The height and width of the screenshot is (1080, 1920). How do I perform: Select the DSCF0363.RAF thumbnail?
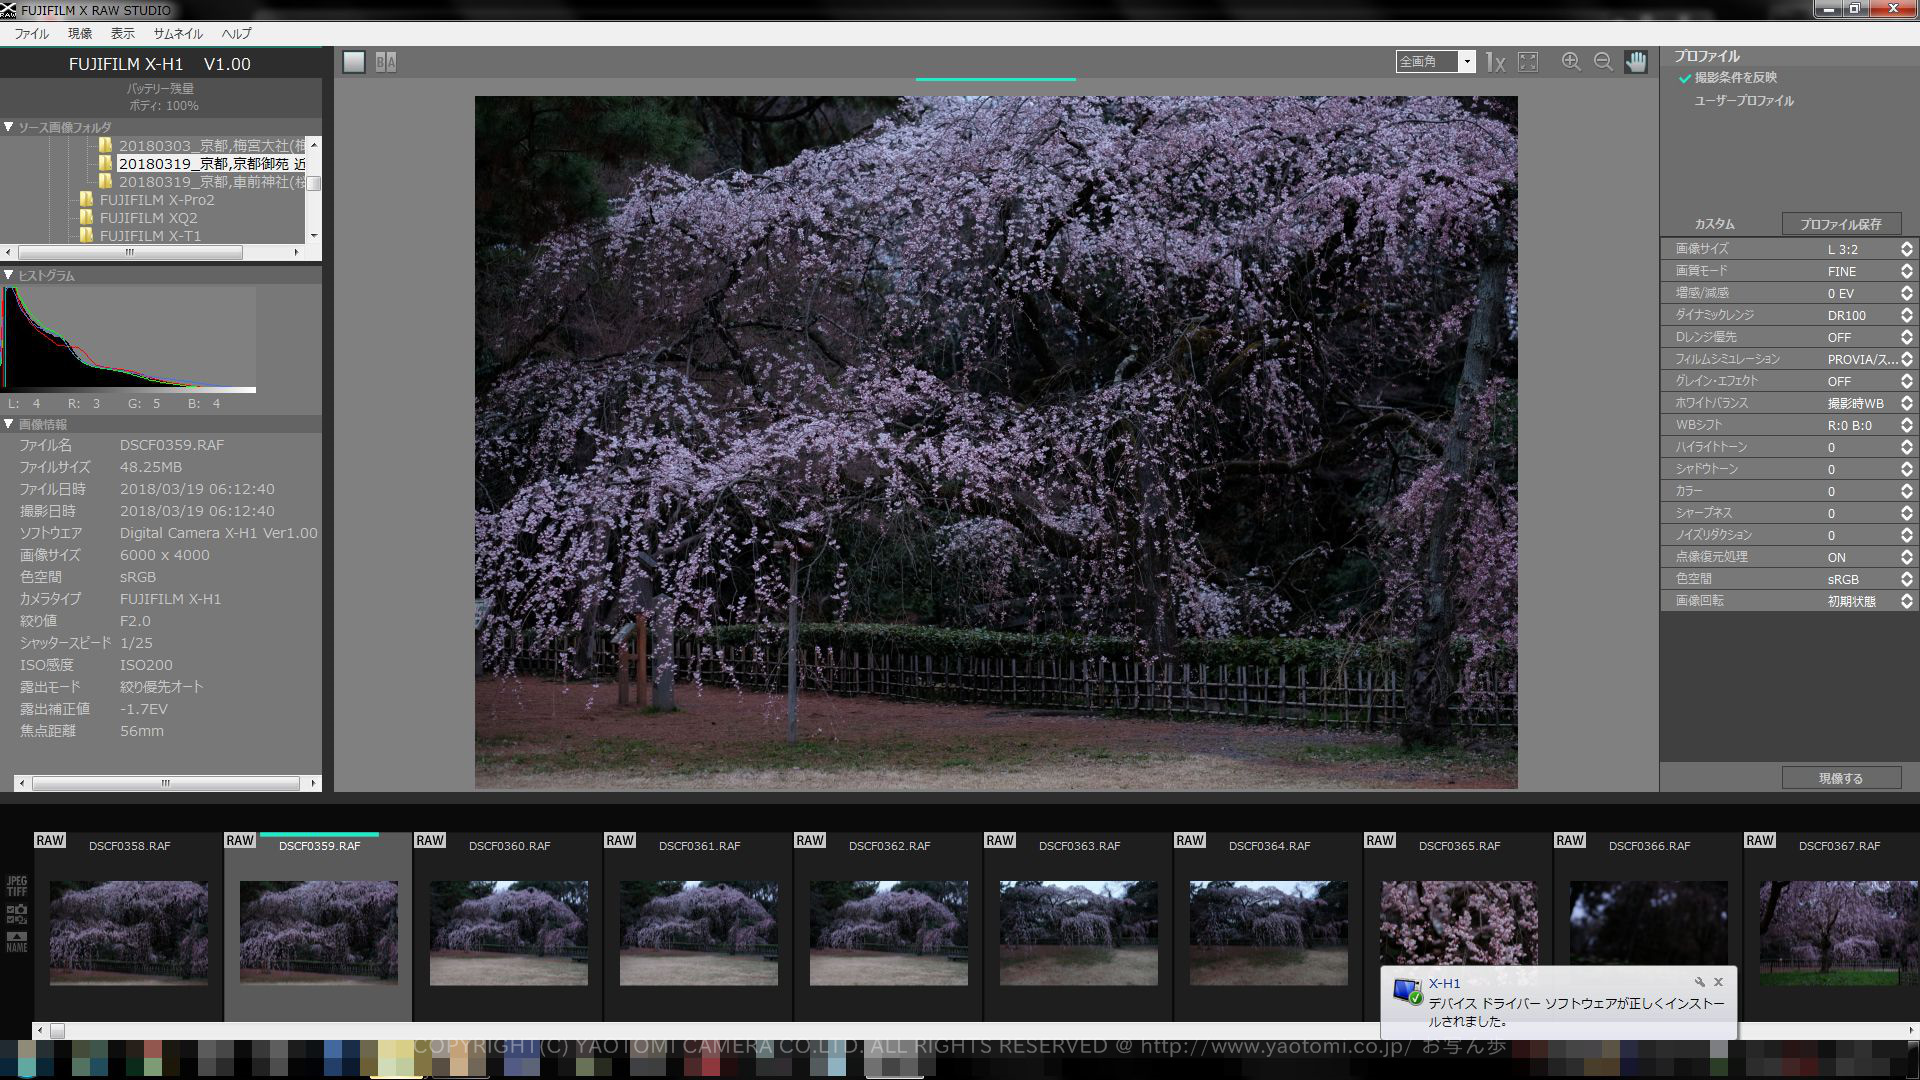click(1079, 932)
